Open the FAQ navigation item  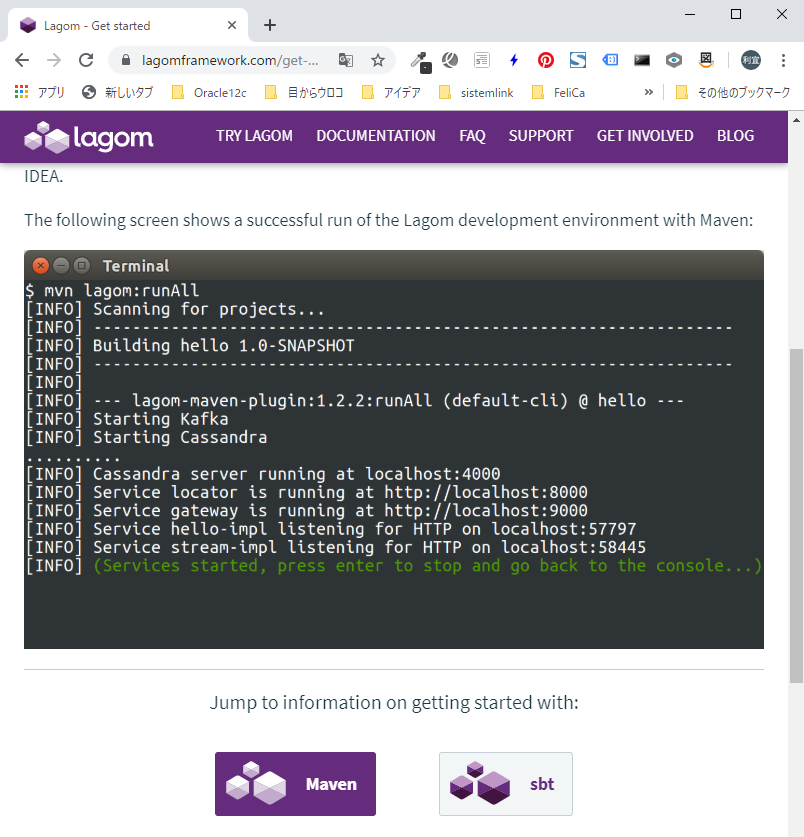click(x=472, y=136)
